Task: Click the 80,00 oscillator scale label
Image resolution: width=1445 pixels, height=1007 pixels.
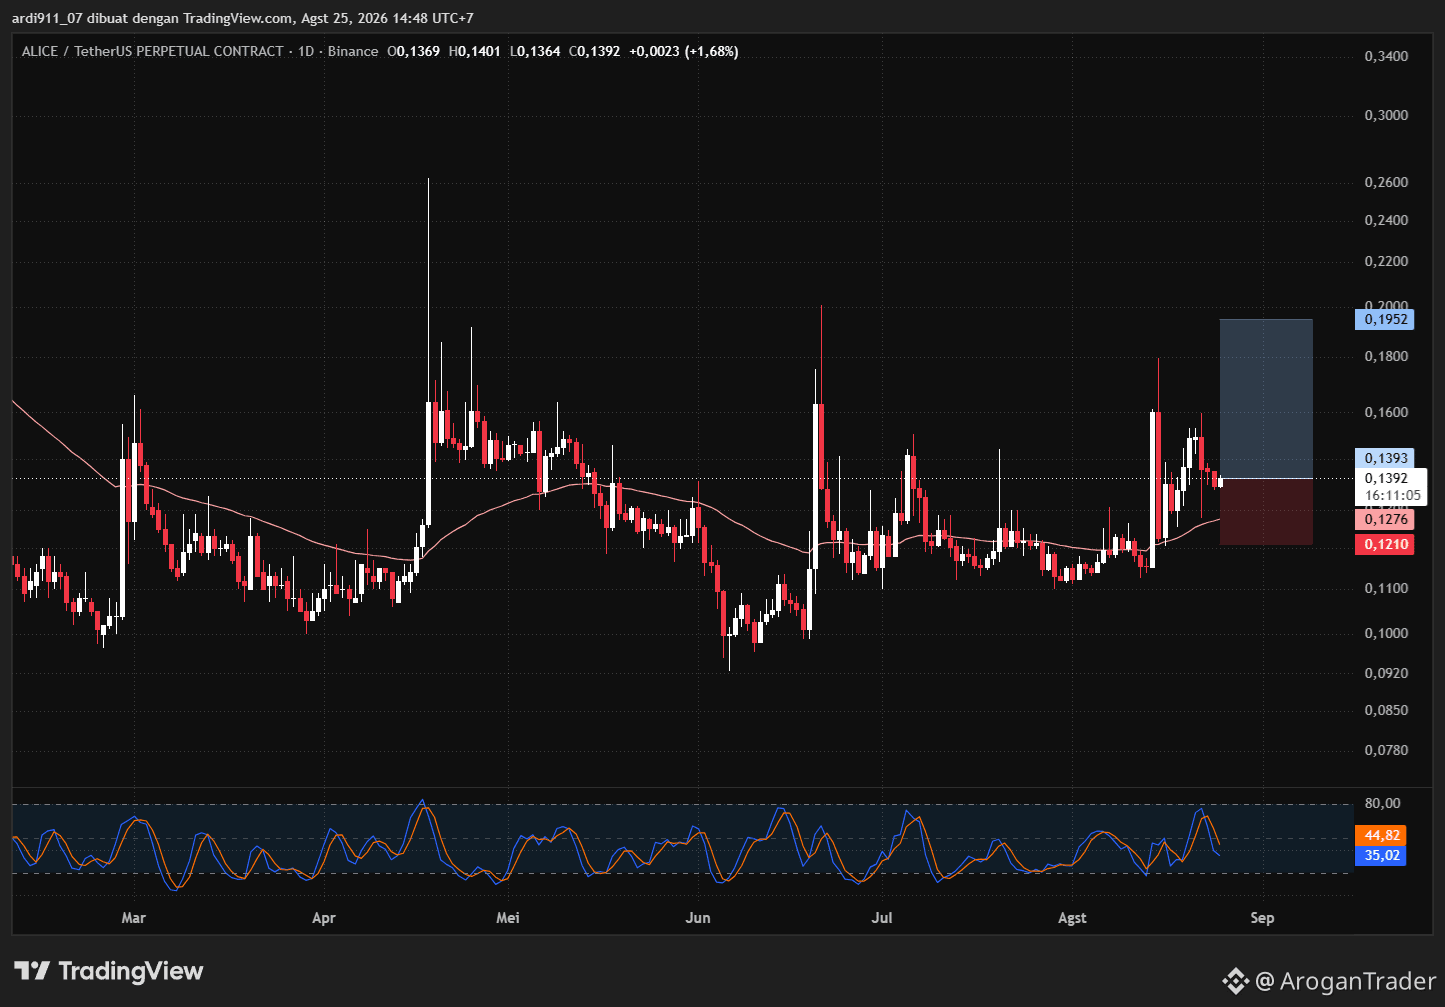Action: 1383,803
